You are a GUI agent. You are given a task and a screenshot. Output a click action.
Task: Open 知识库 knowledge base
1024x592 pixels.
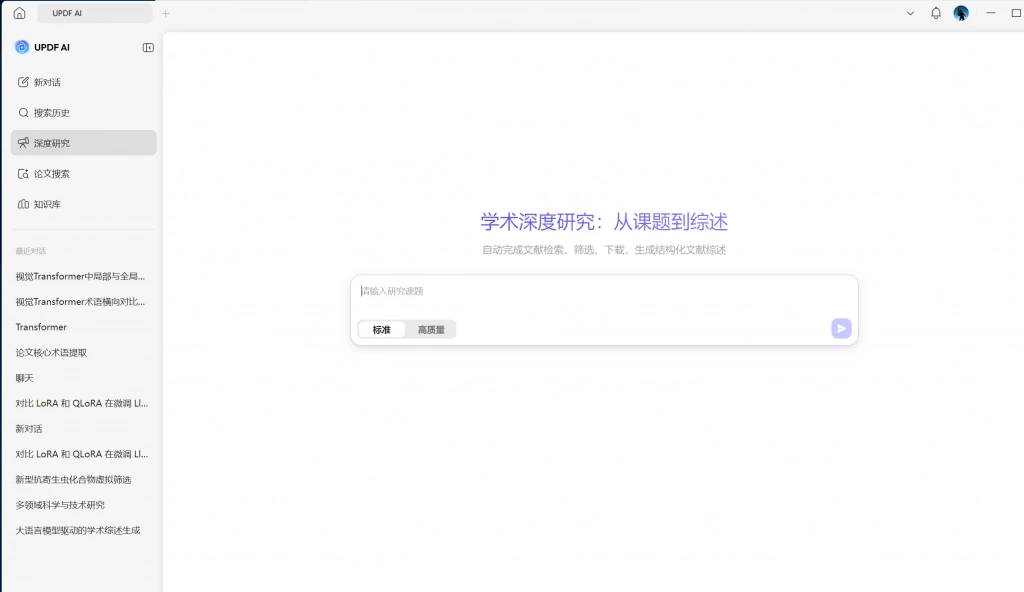(x=84, y=204)
